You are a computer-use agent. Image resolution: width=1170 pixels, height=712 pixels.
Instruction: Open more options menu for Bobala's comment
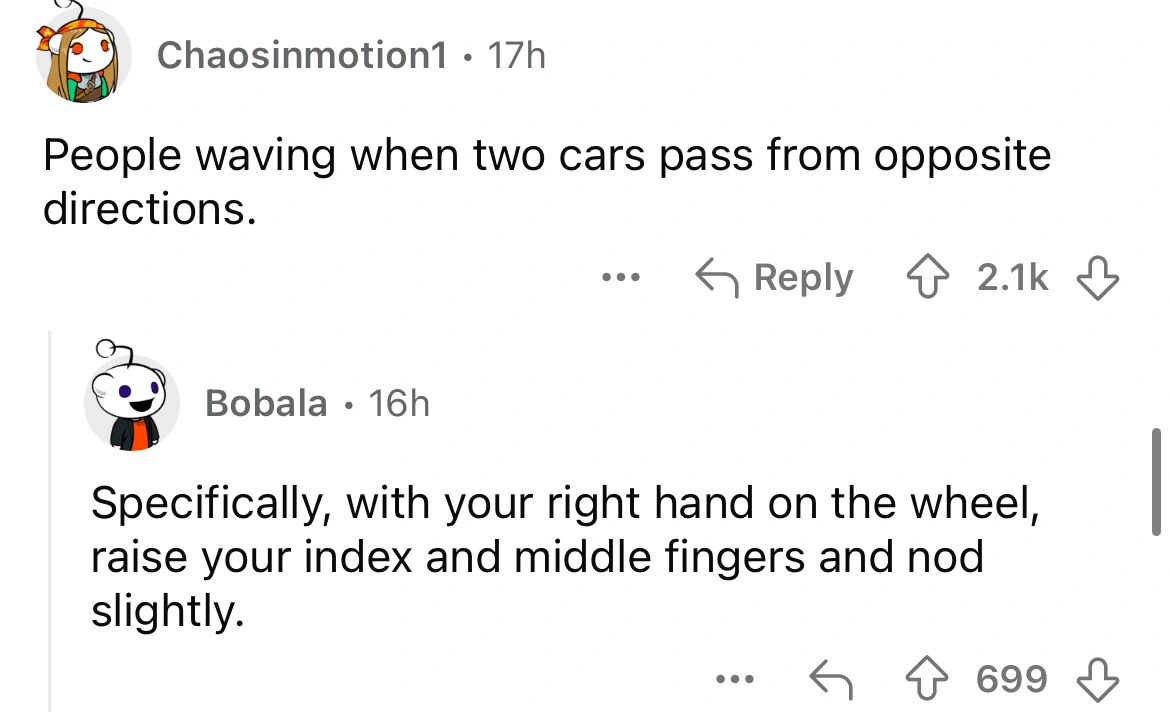735,680
